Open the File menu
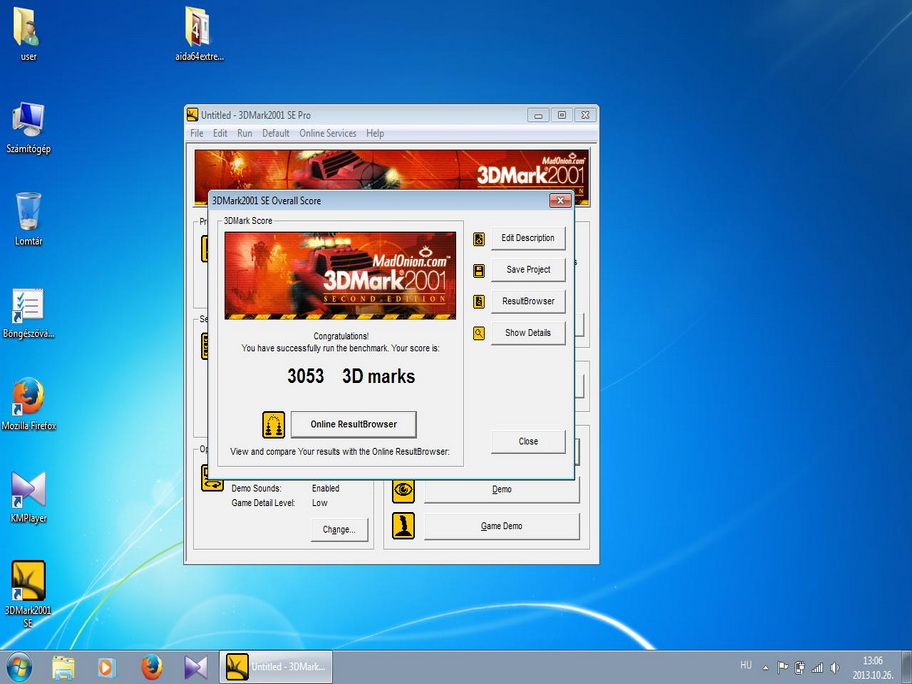 click(x=197, y=133)
